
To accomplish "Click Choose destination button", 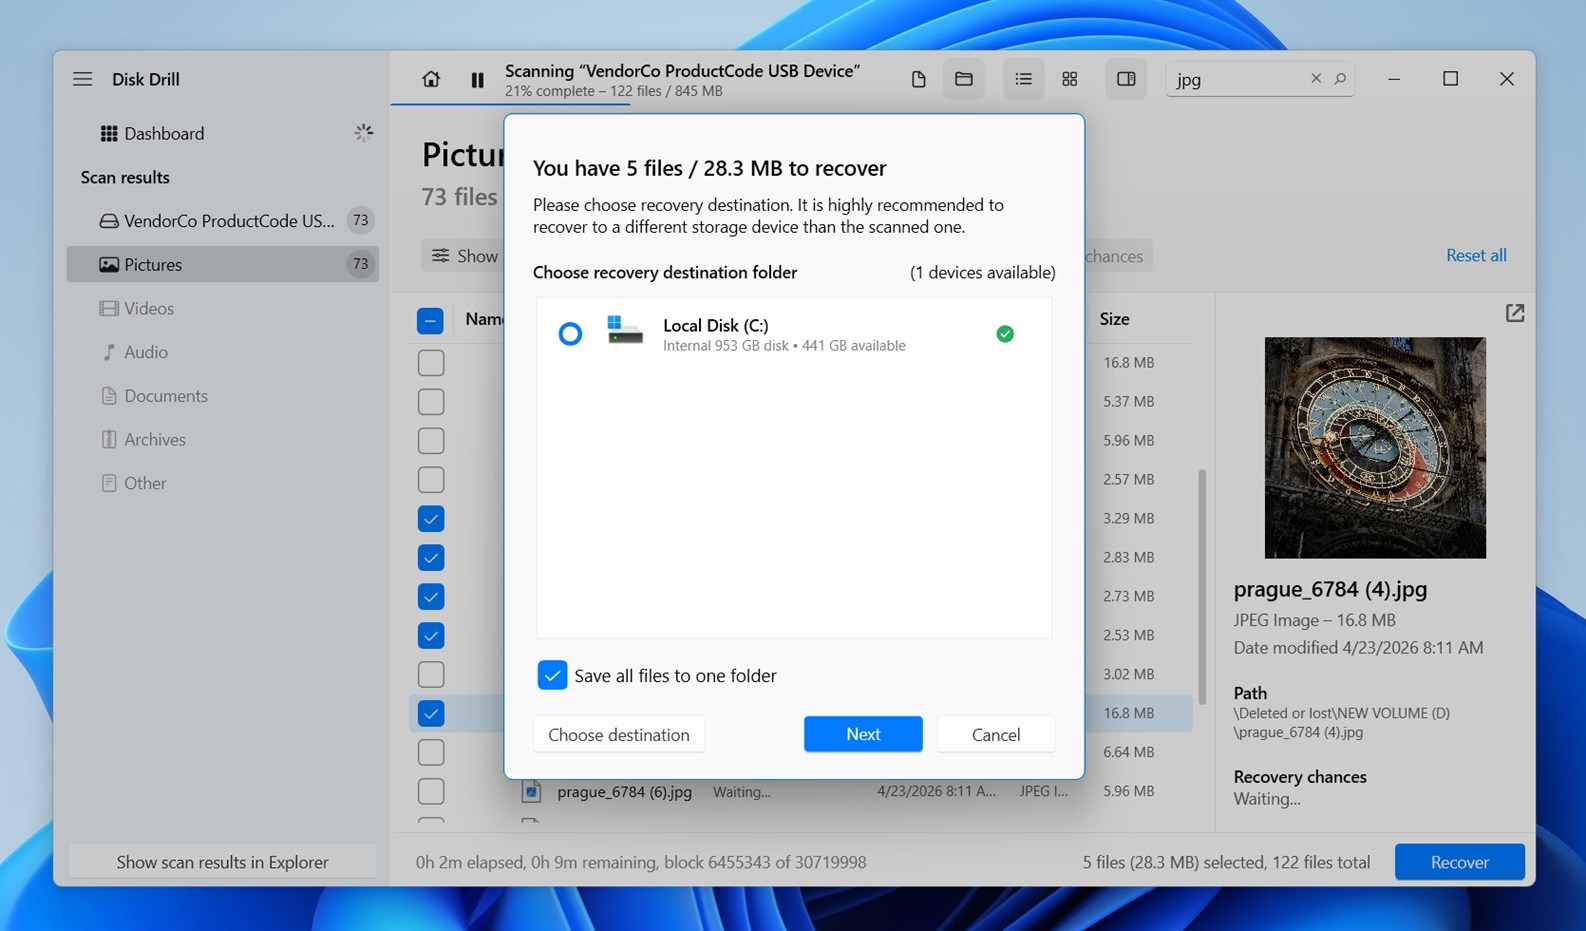I will (619, 735).
